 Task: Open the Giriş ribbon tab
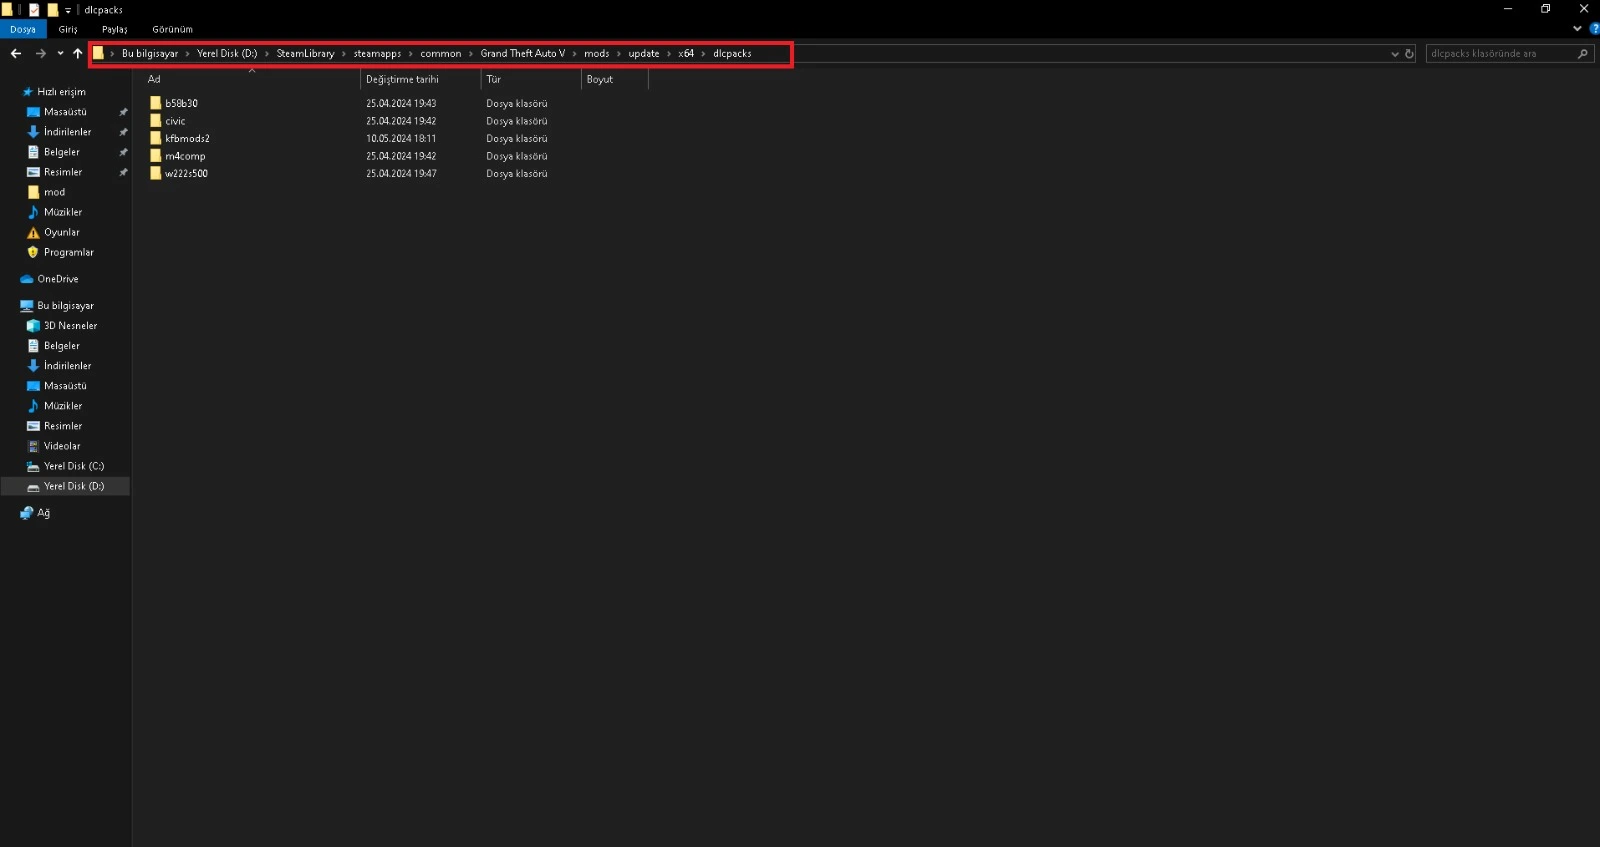(68, 30)
